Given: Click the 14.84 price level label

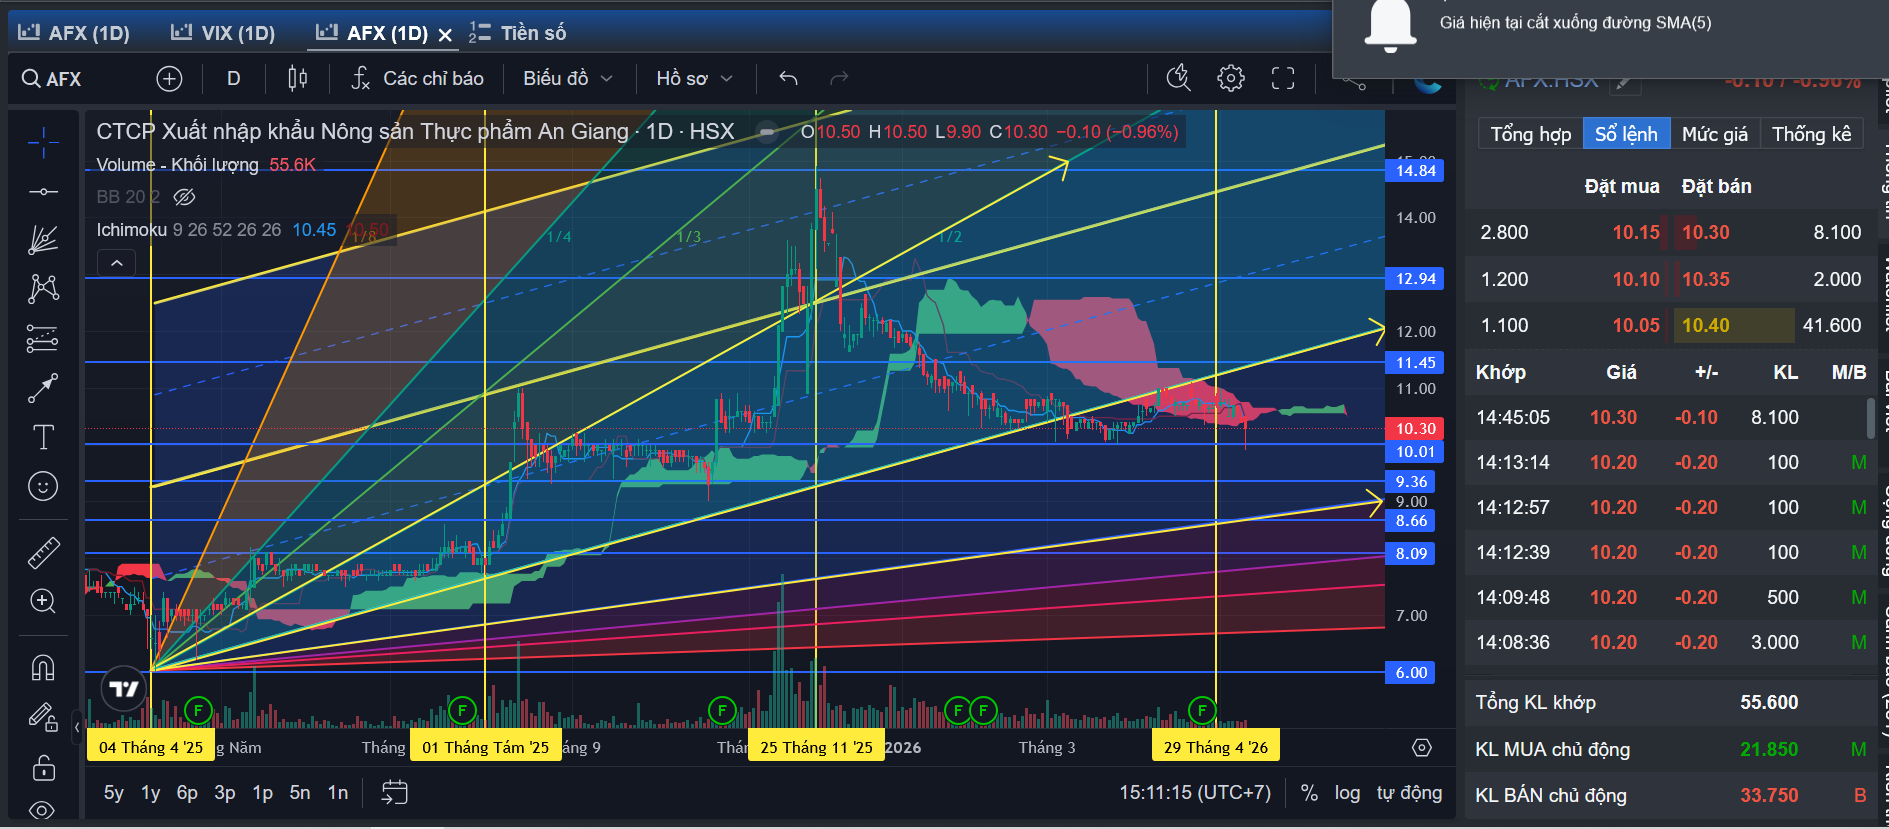Looking at the screenshot, I should 1415,171.
